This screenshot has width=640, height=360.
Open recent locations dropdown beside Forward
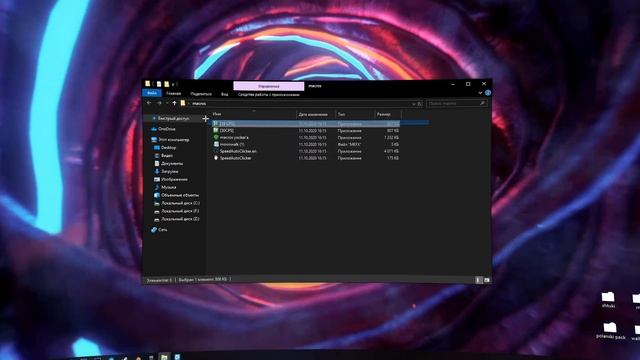click(167, 103)
